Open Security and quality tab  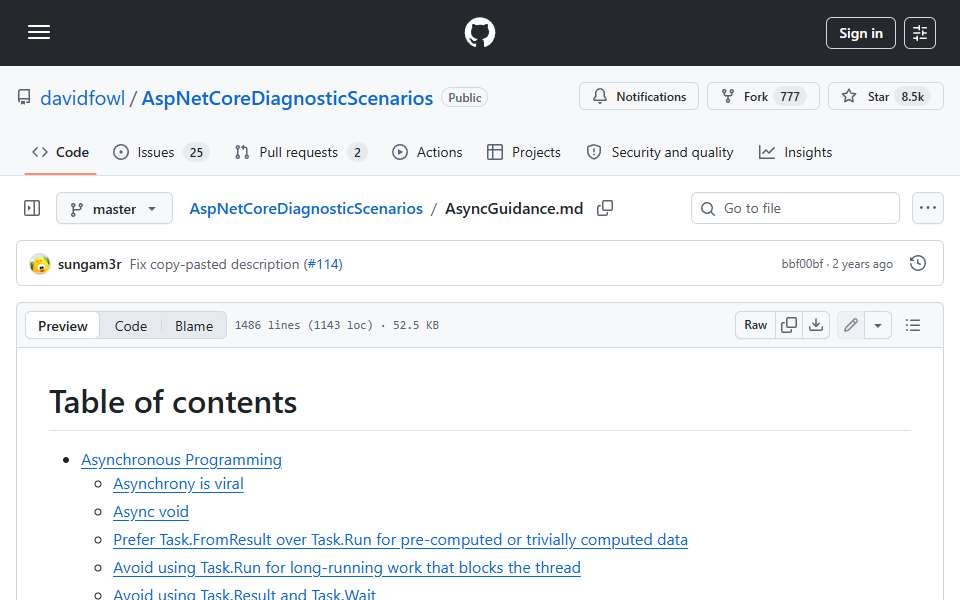point(660,152)
